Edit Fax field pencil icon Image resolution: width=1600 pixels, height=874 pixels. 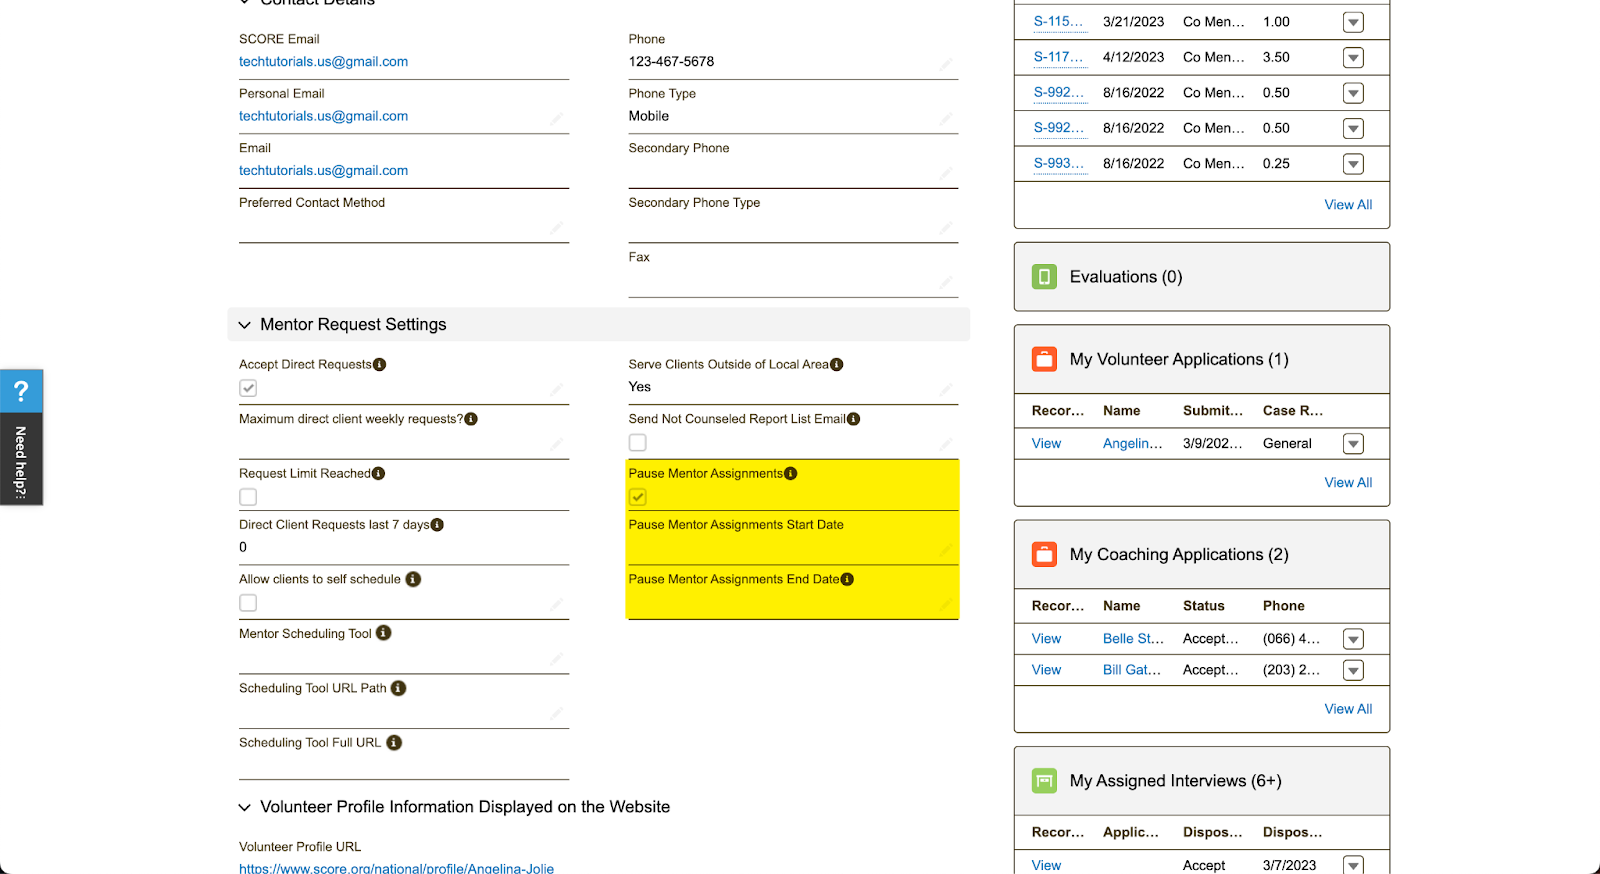[945, 282]
